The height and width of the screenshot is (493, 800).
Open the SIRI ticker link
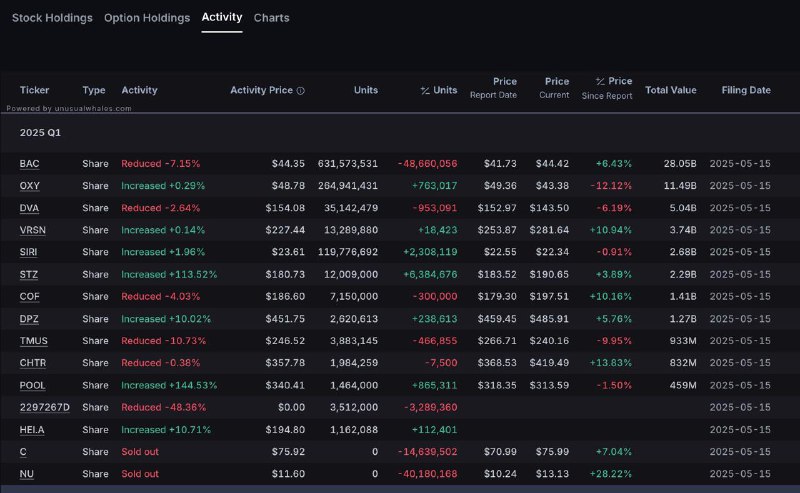[x=28, y=252]
